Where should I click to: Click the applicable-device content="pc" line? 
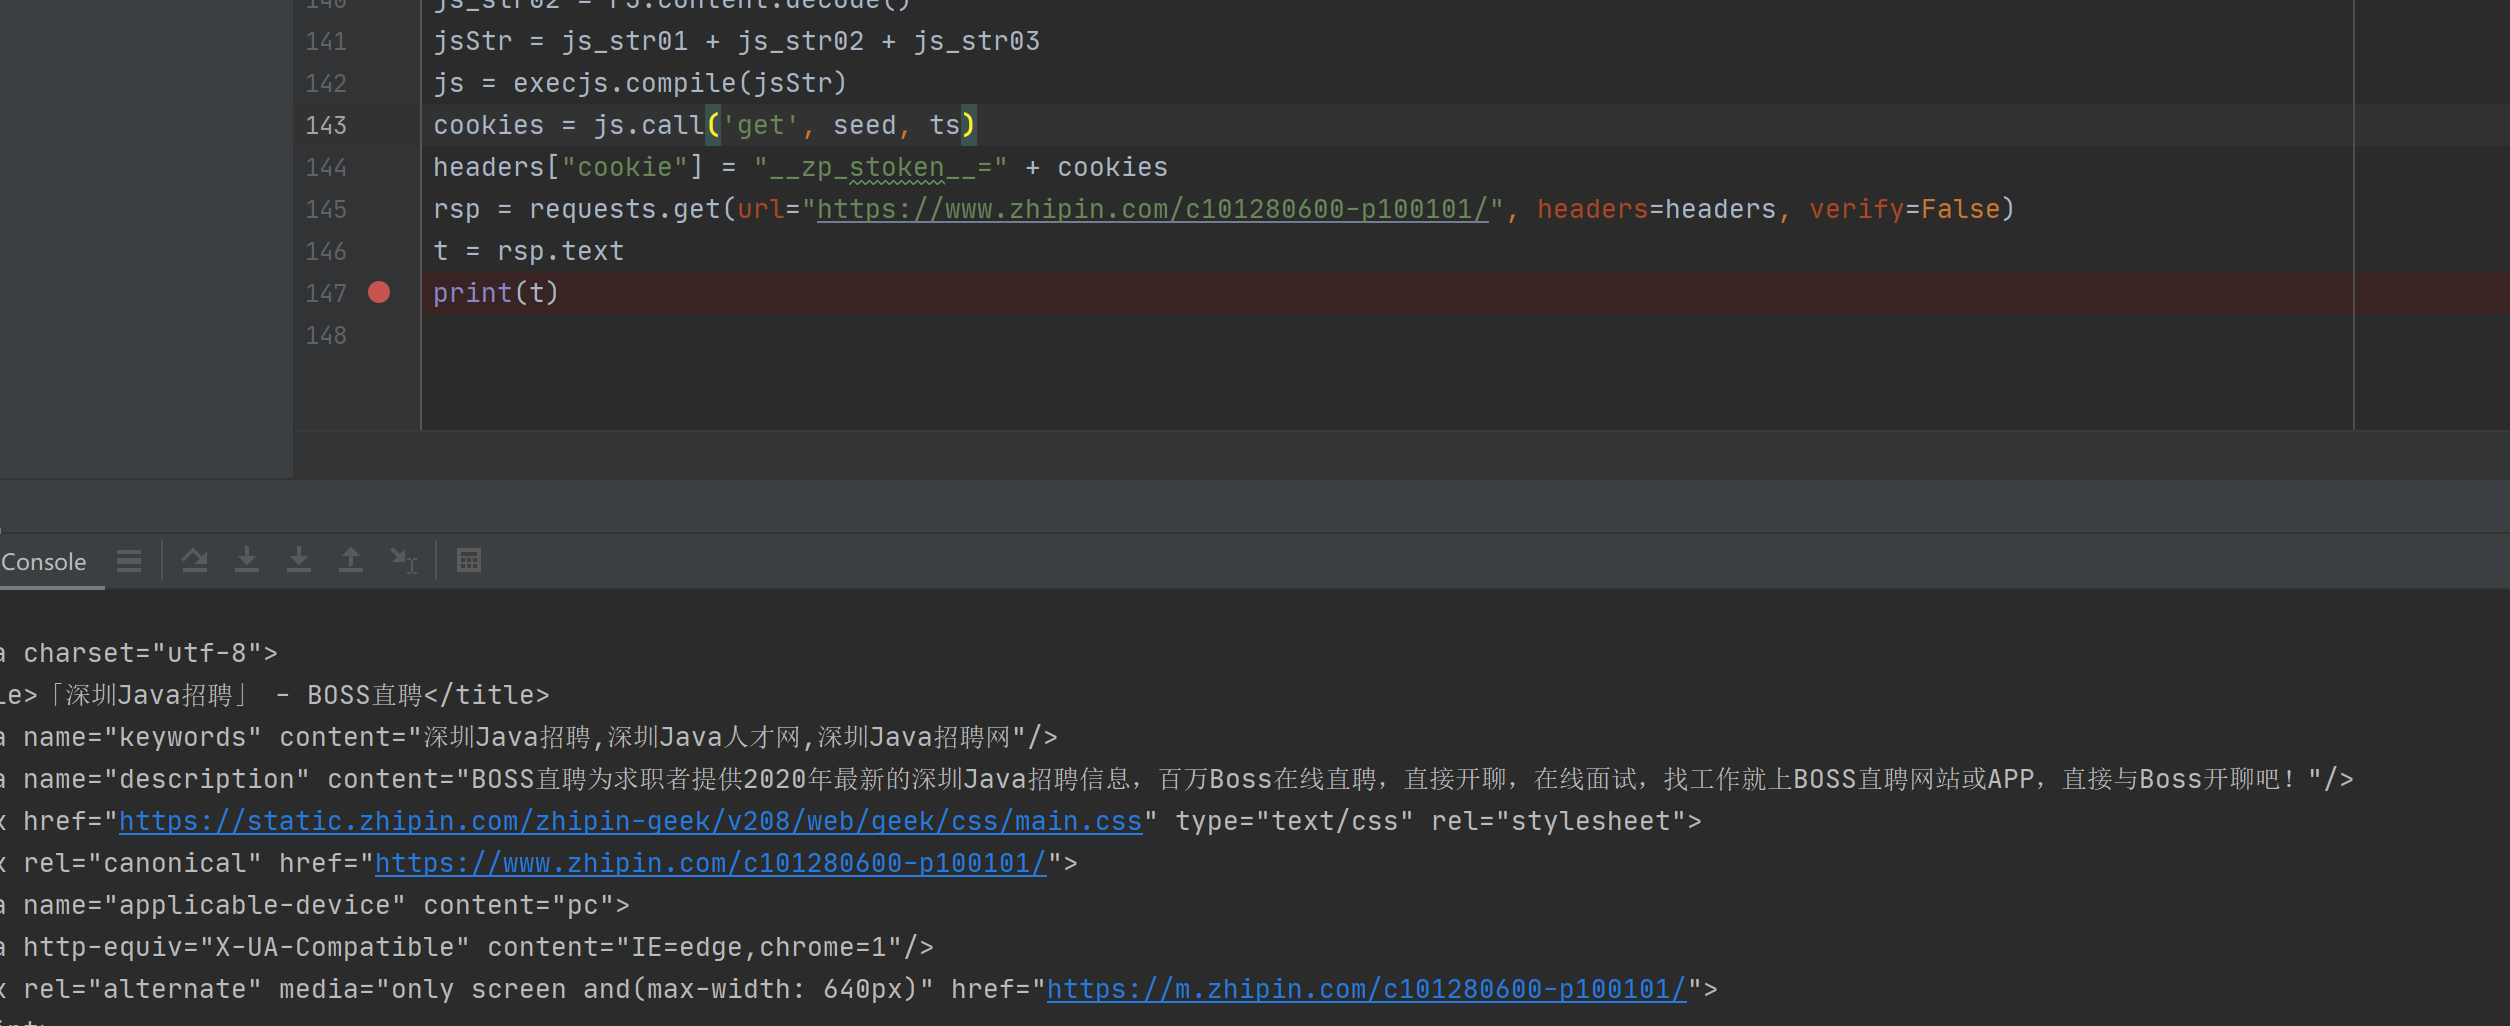point(315,905)
